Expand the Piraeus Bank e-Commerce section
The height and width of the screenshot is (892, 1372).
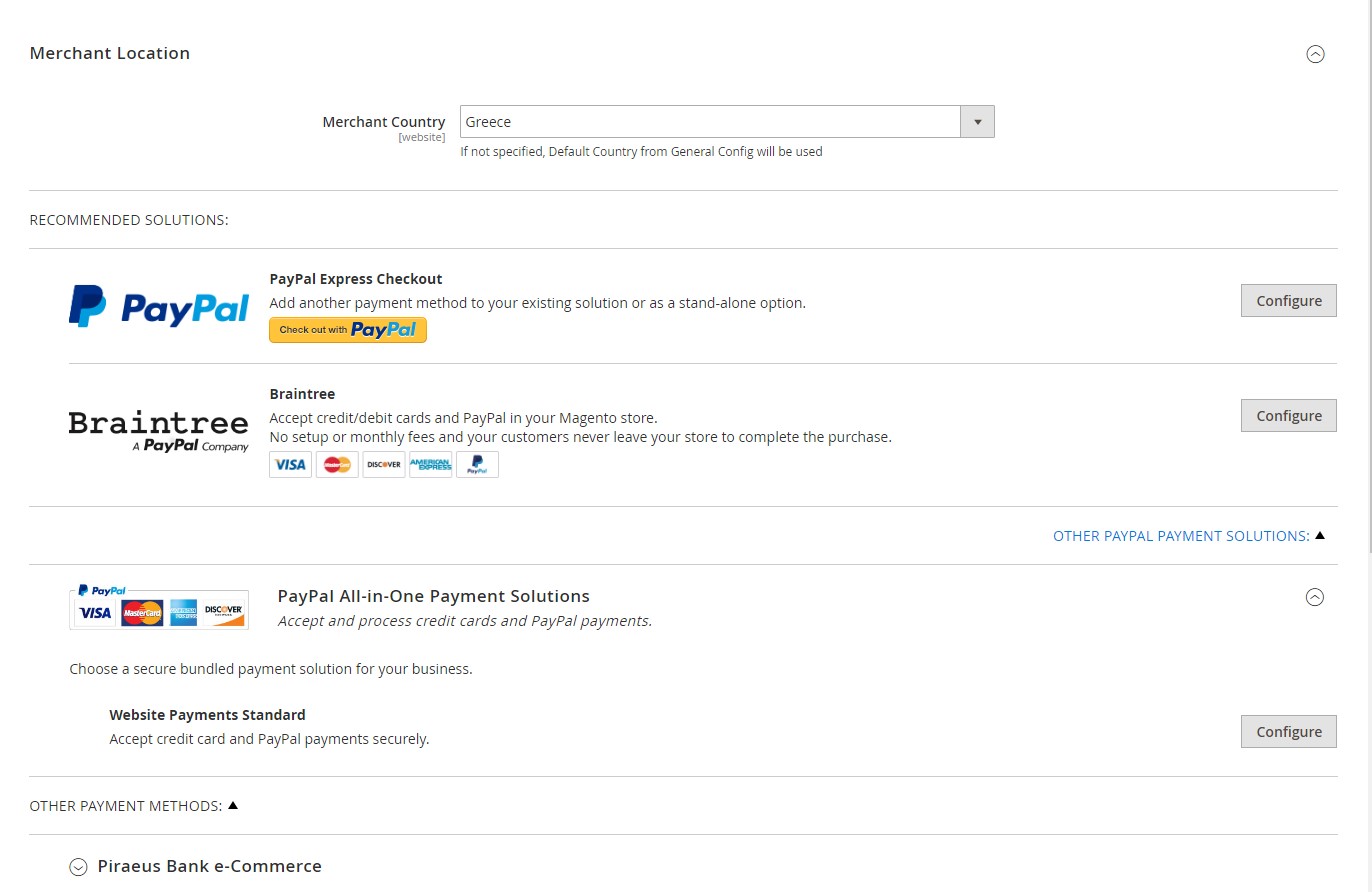coord(77,866)
